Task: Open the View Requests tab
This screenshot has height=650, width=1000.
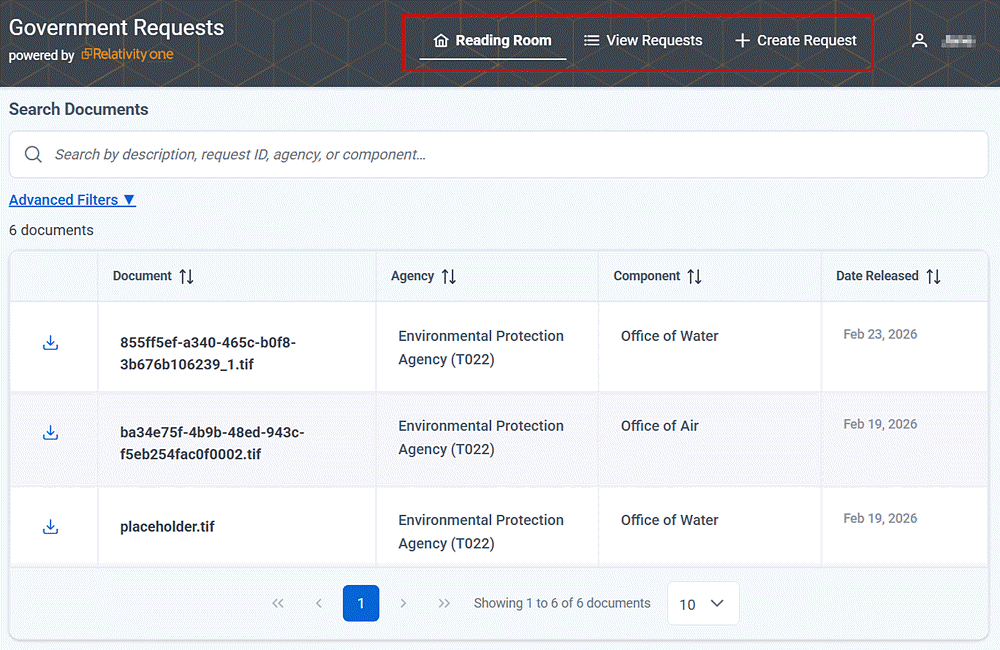Action: [643, 41]
